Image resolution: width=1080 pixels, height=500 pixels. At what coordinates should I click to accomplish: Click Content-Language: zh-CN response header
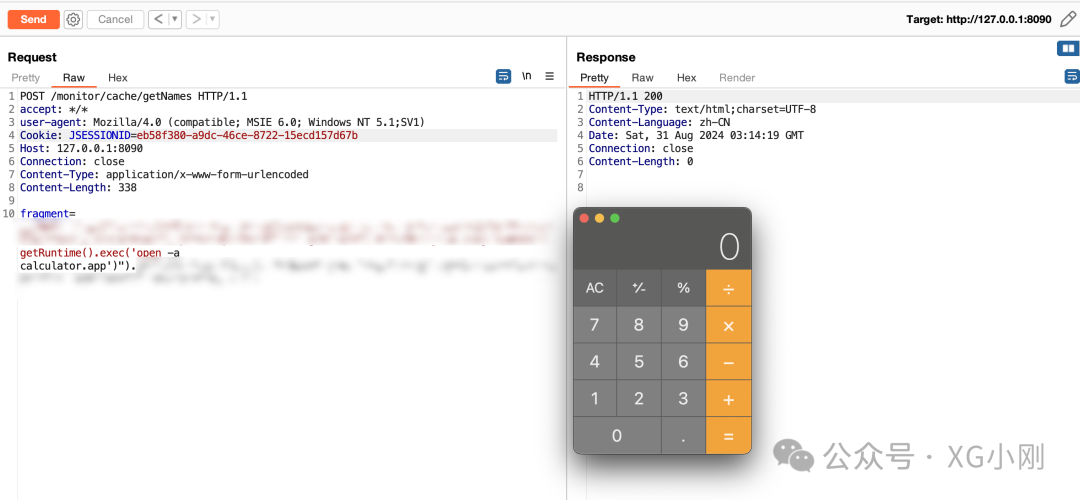(x=659, y=123)
